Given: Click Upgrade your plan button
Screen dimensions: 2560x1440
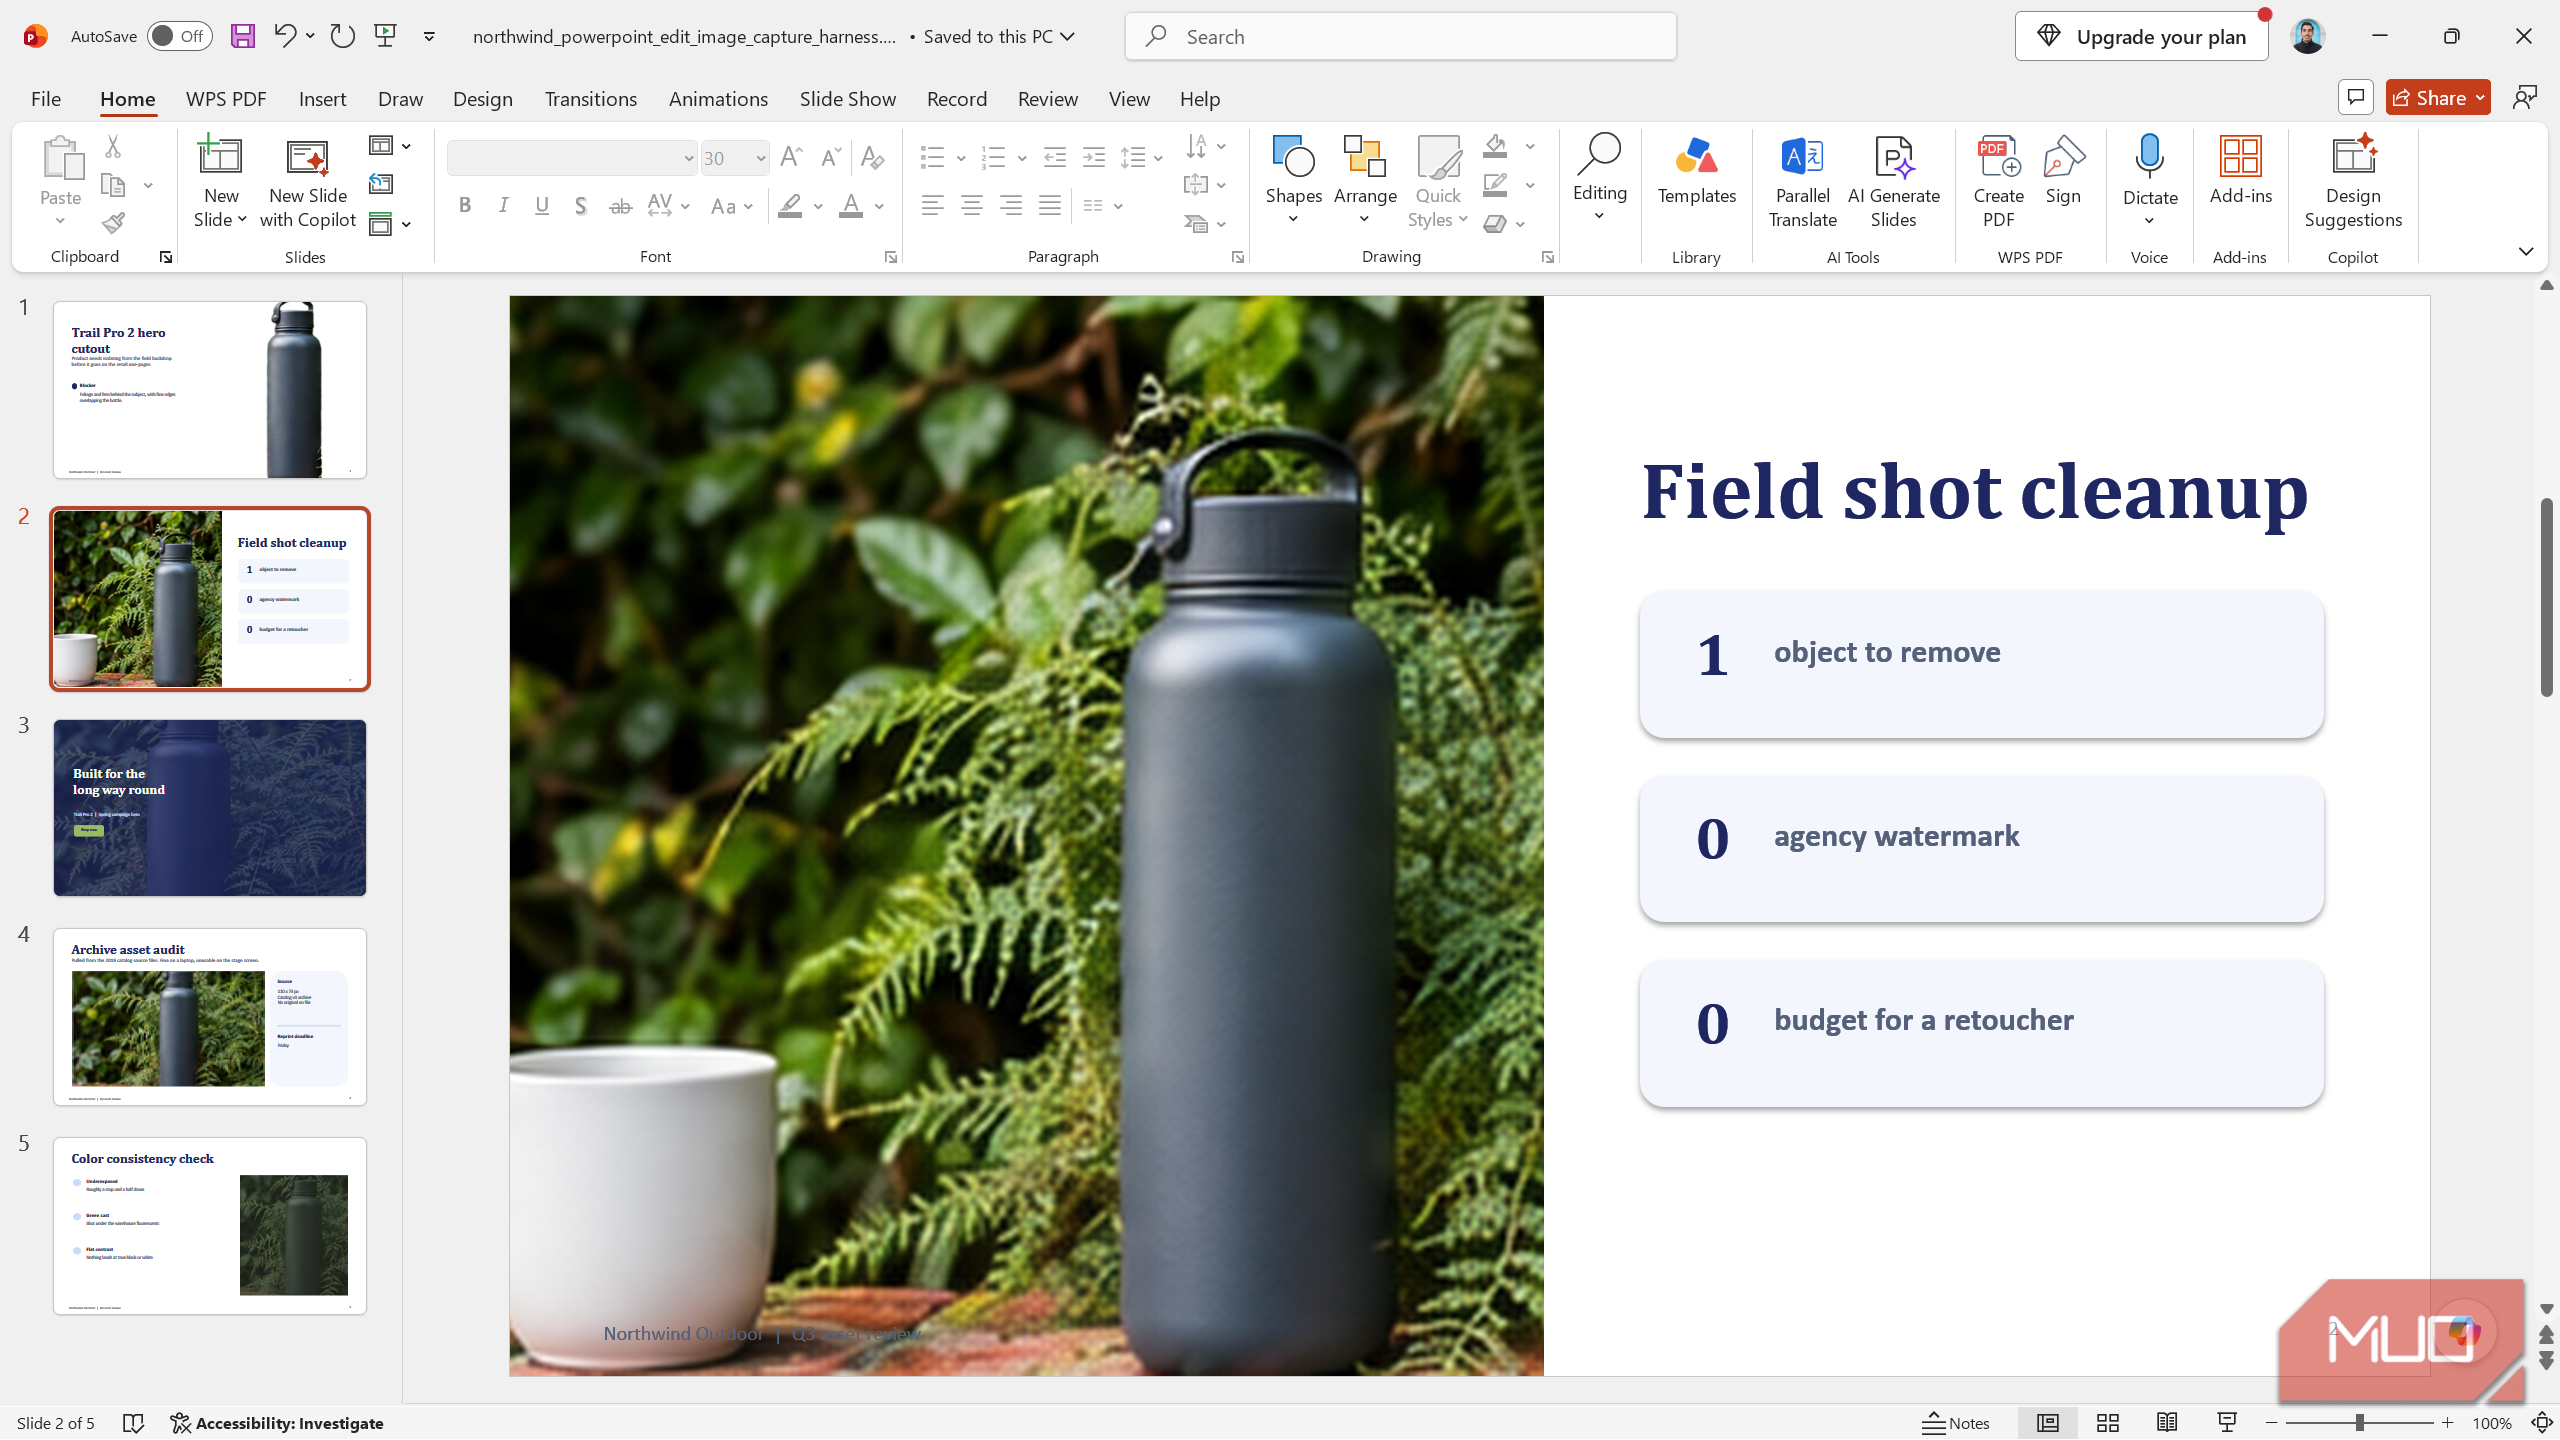Looking at the screenshot, I should pyautogui.click(x=2141, y=36).
